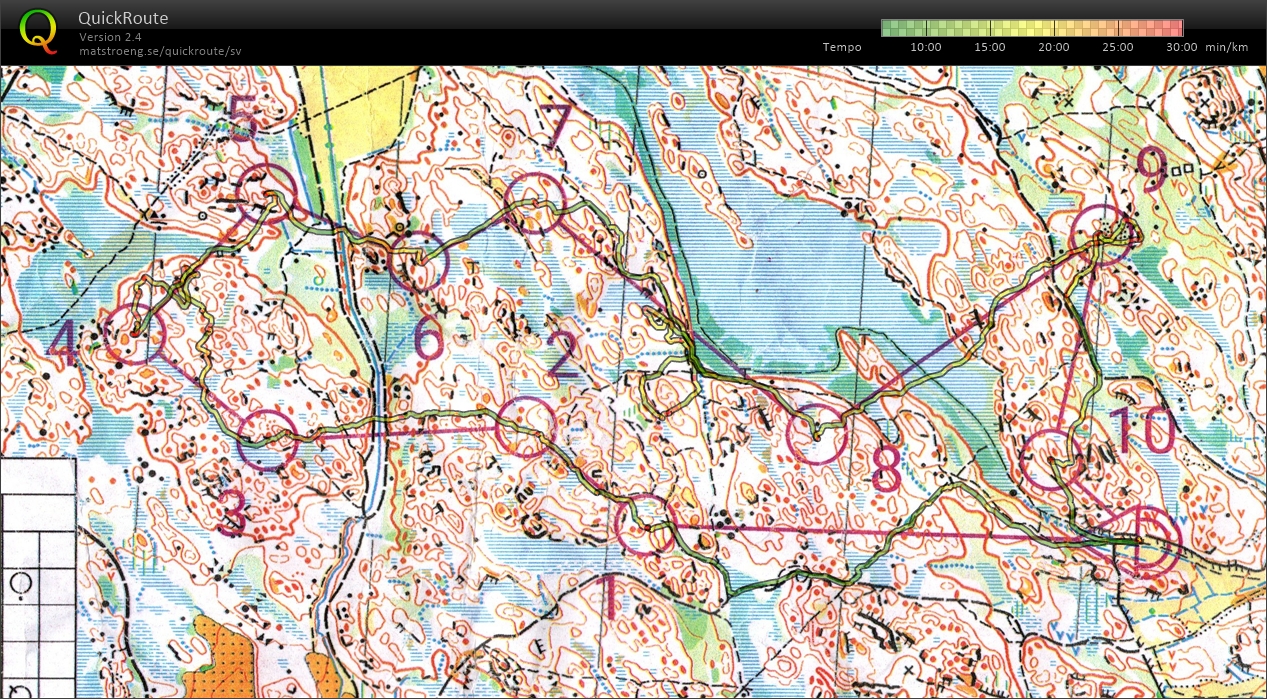Screen dimensions: 1267x699
Task: Click the Tempo color gradient bar
Action: [x=1032, y=28]
